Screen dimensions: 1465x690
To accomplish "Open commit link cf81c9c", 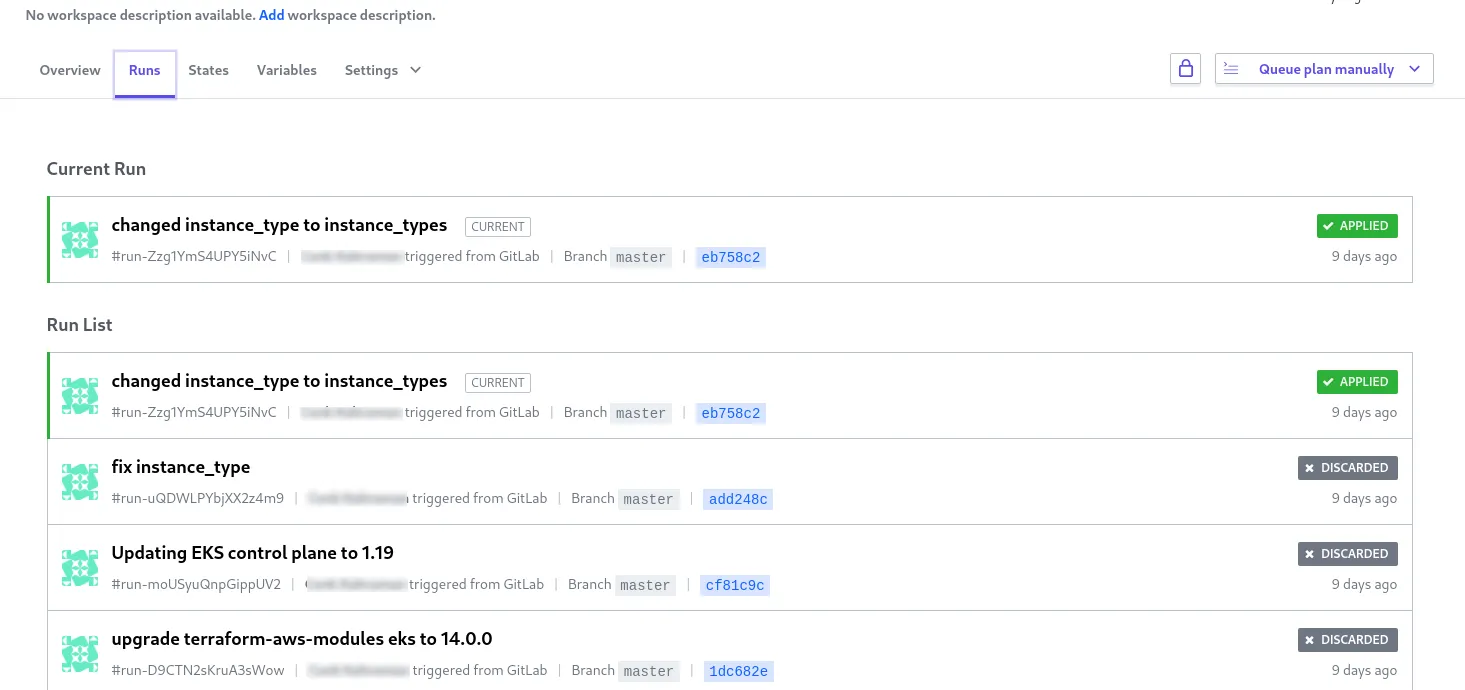I will (735, 585).
